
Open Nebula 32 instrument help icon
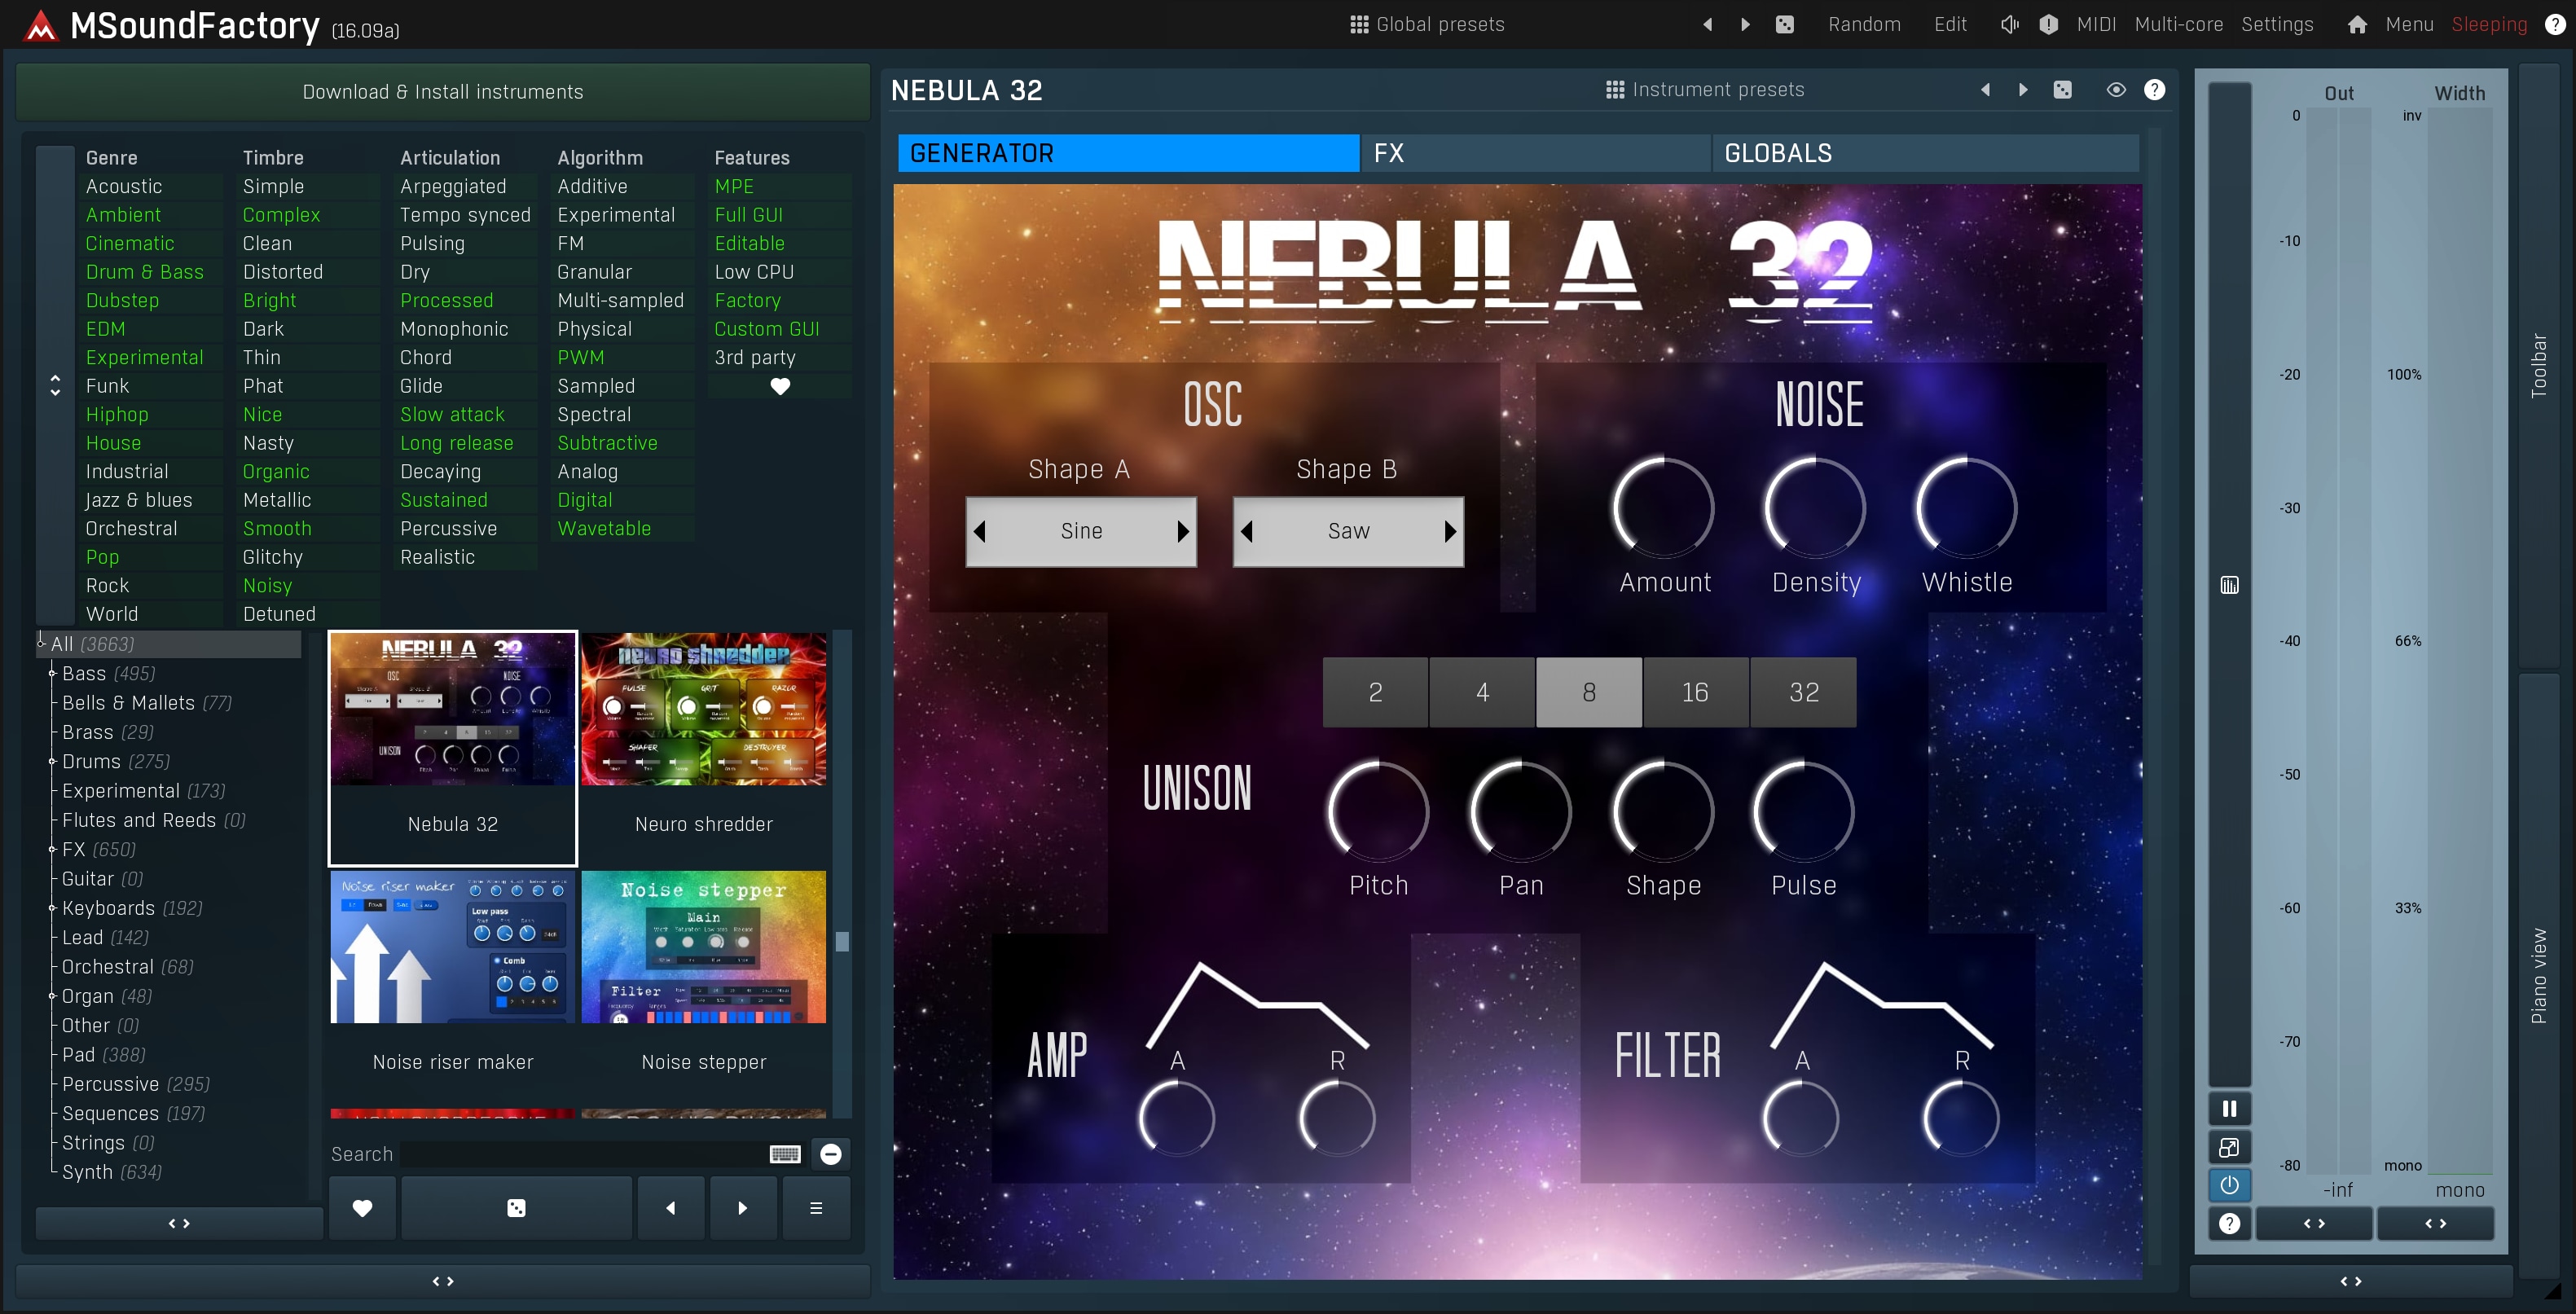pos(2154,90)
